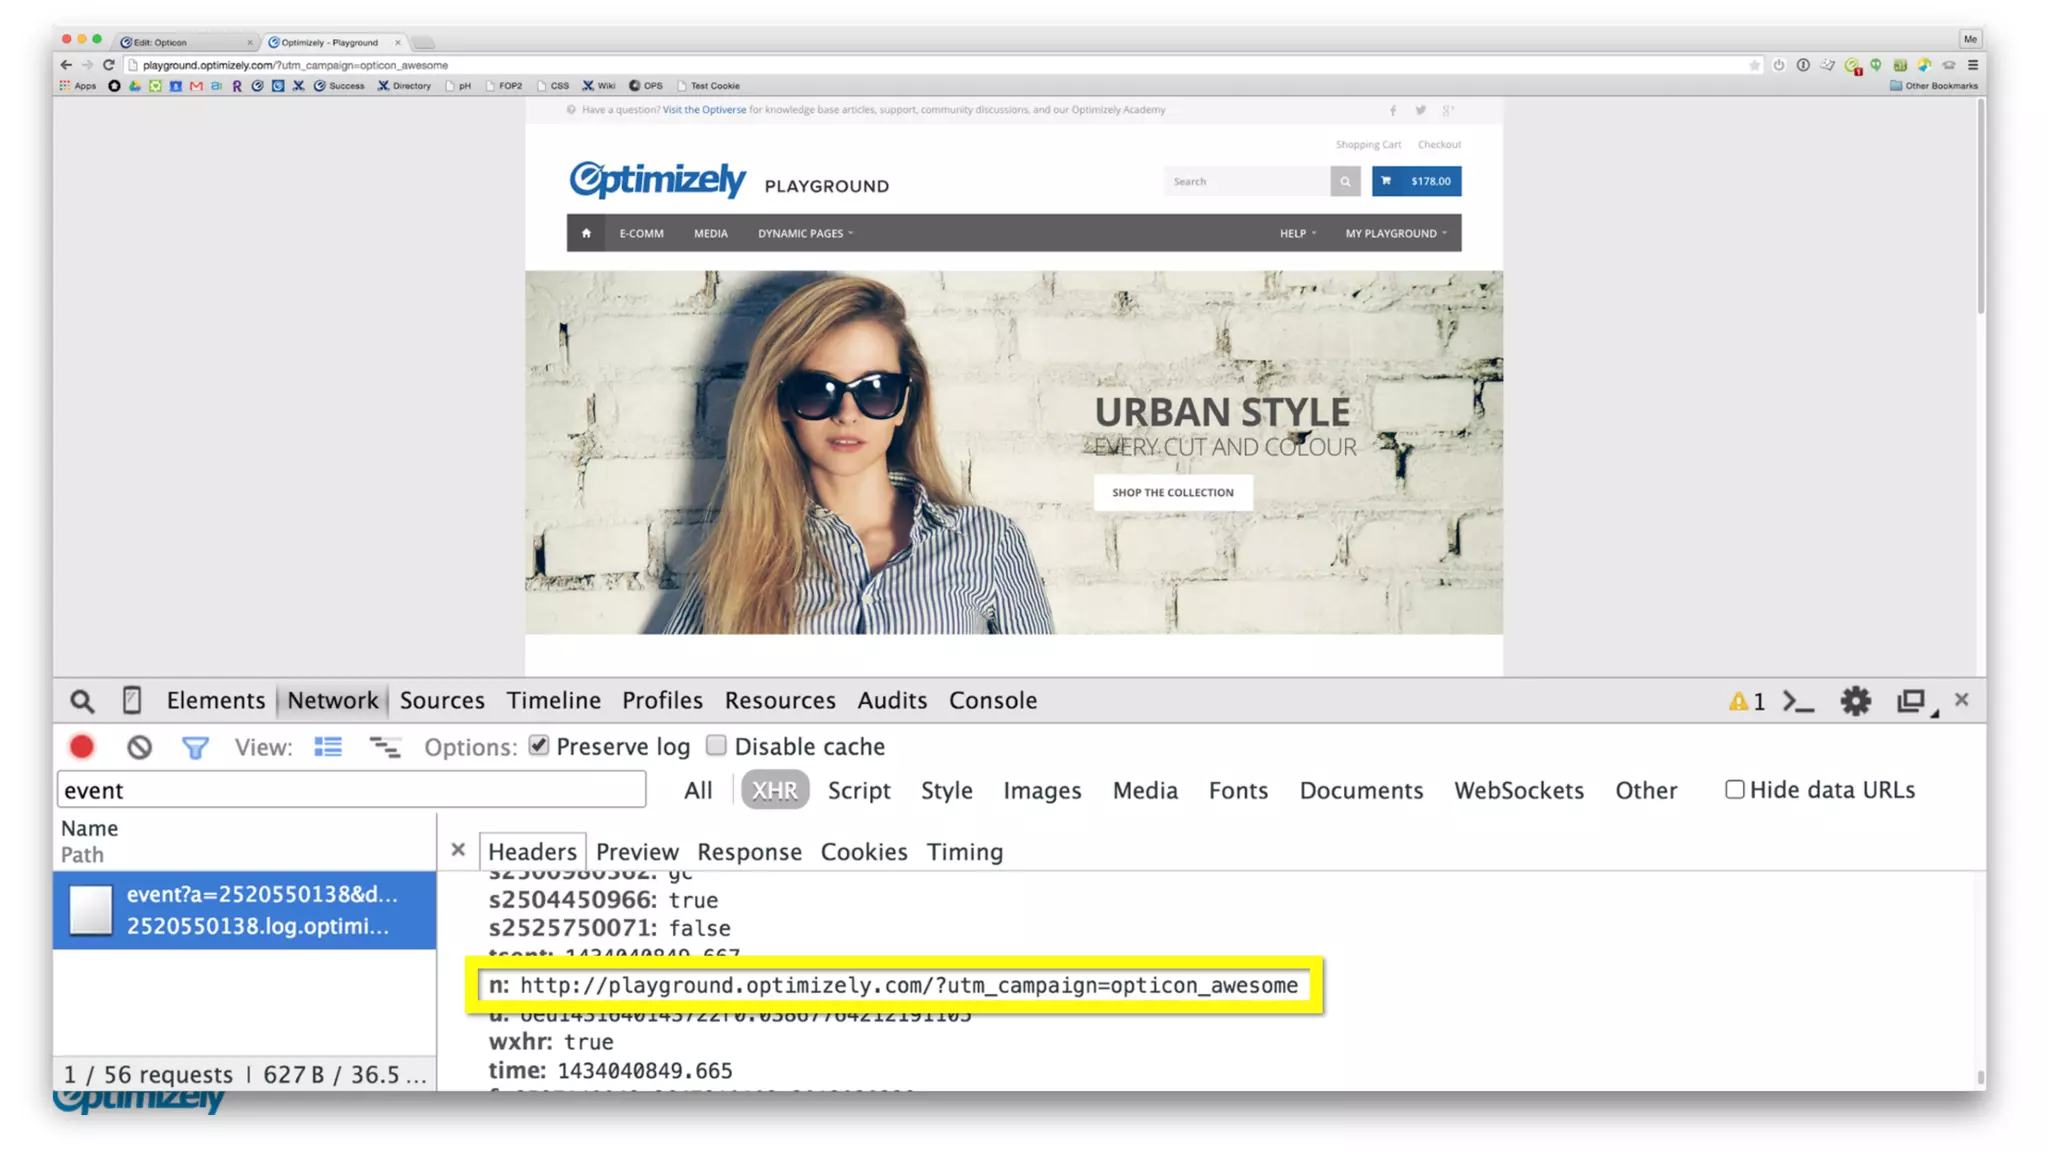Expand the My Playground dropdown

(x=1395, y=233)
